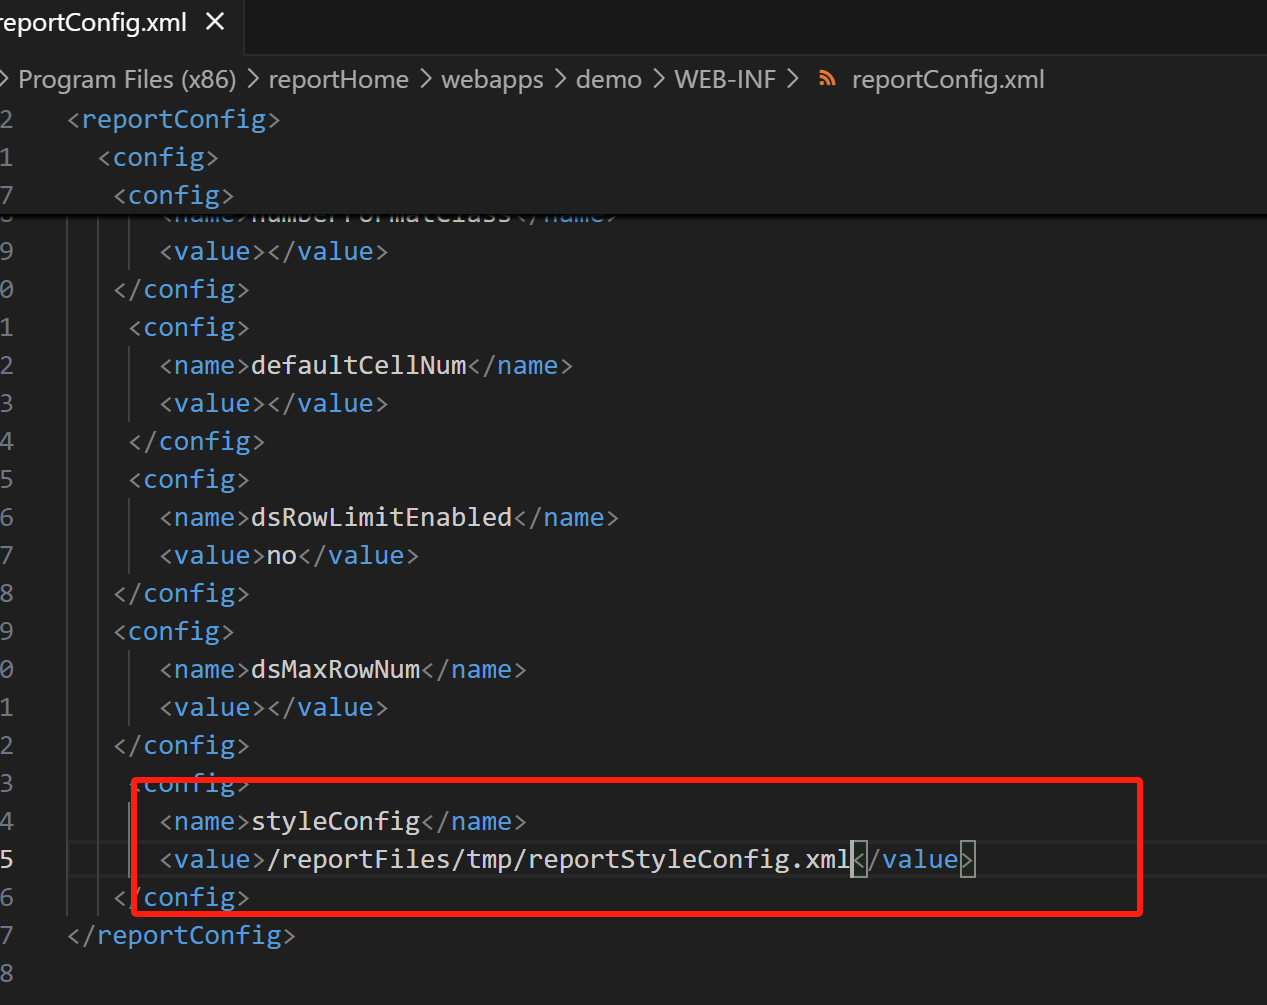Expand the reportHome breadcrumb folder
This screenshot has width=1267, height=1005.
coord(338,80)
